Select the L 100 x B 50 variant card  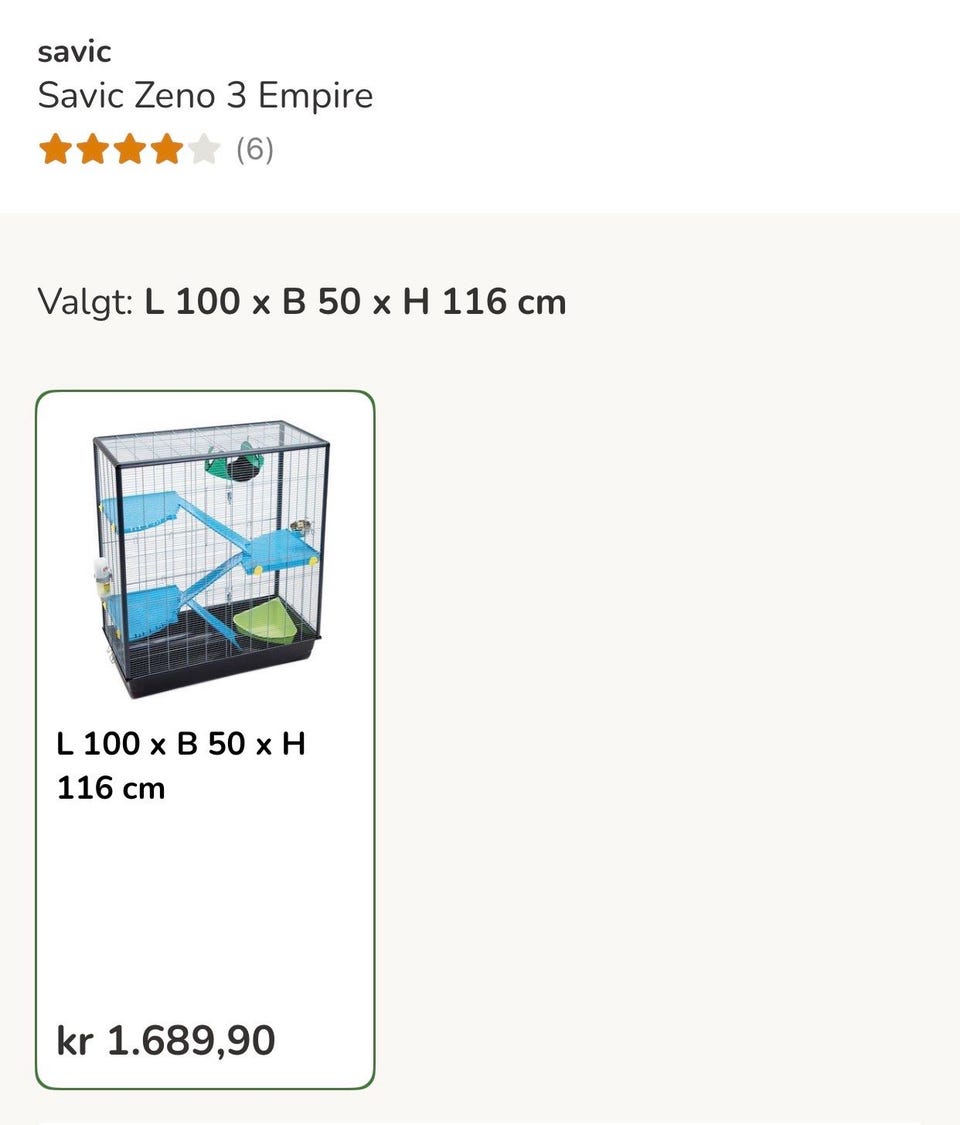[x=207, y=740]
